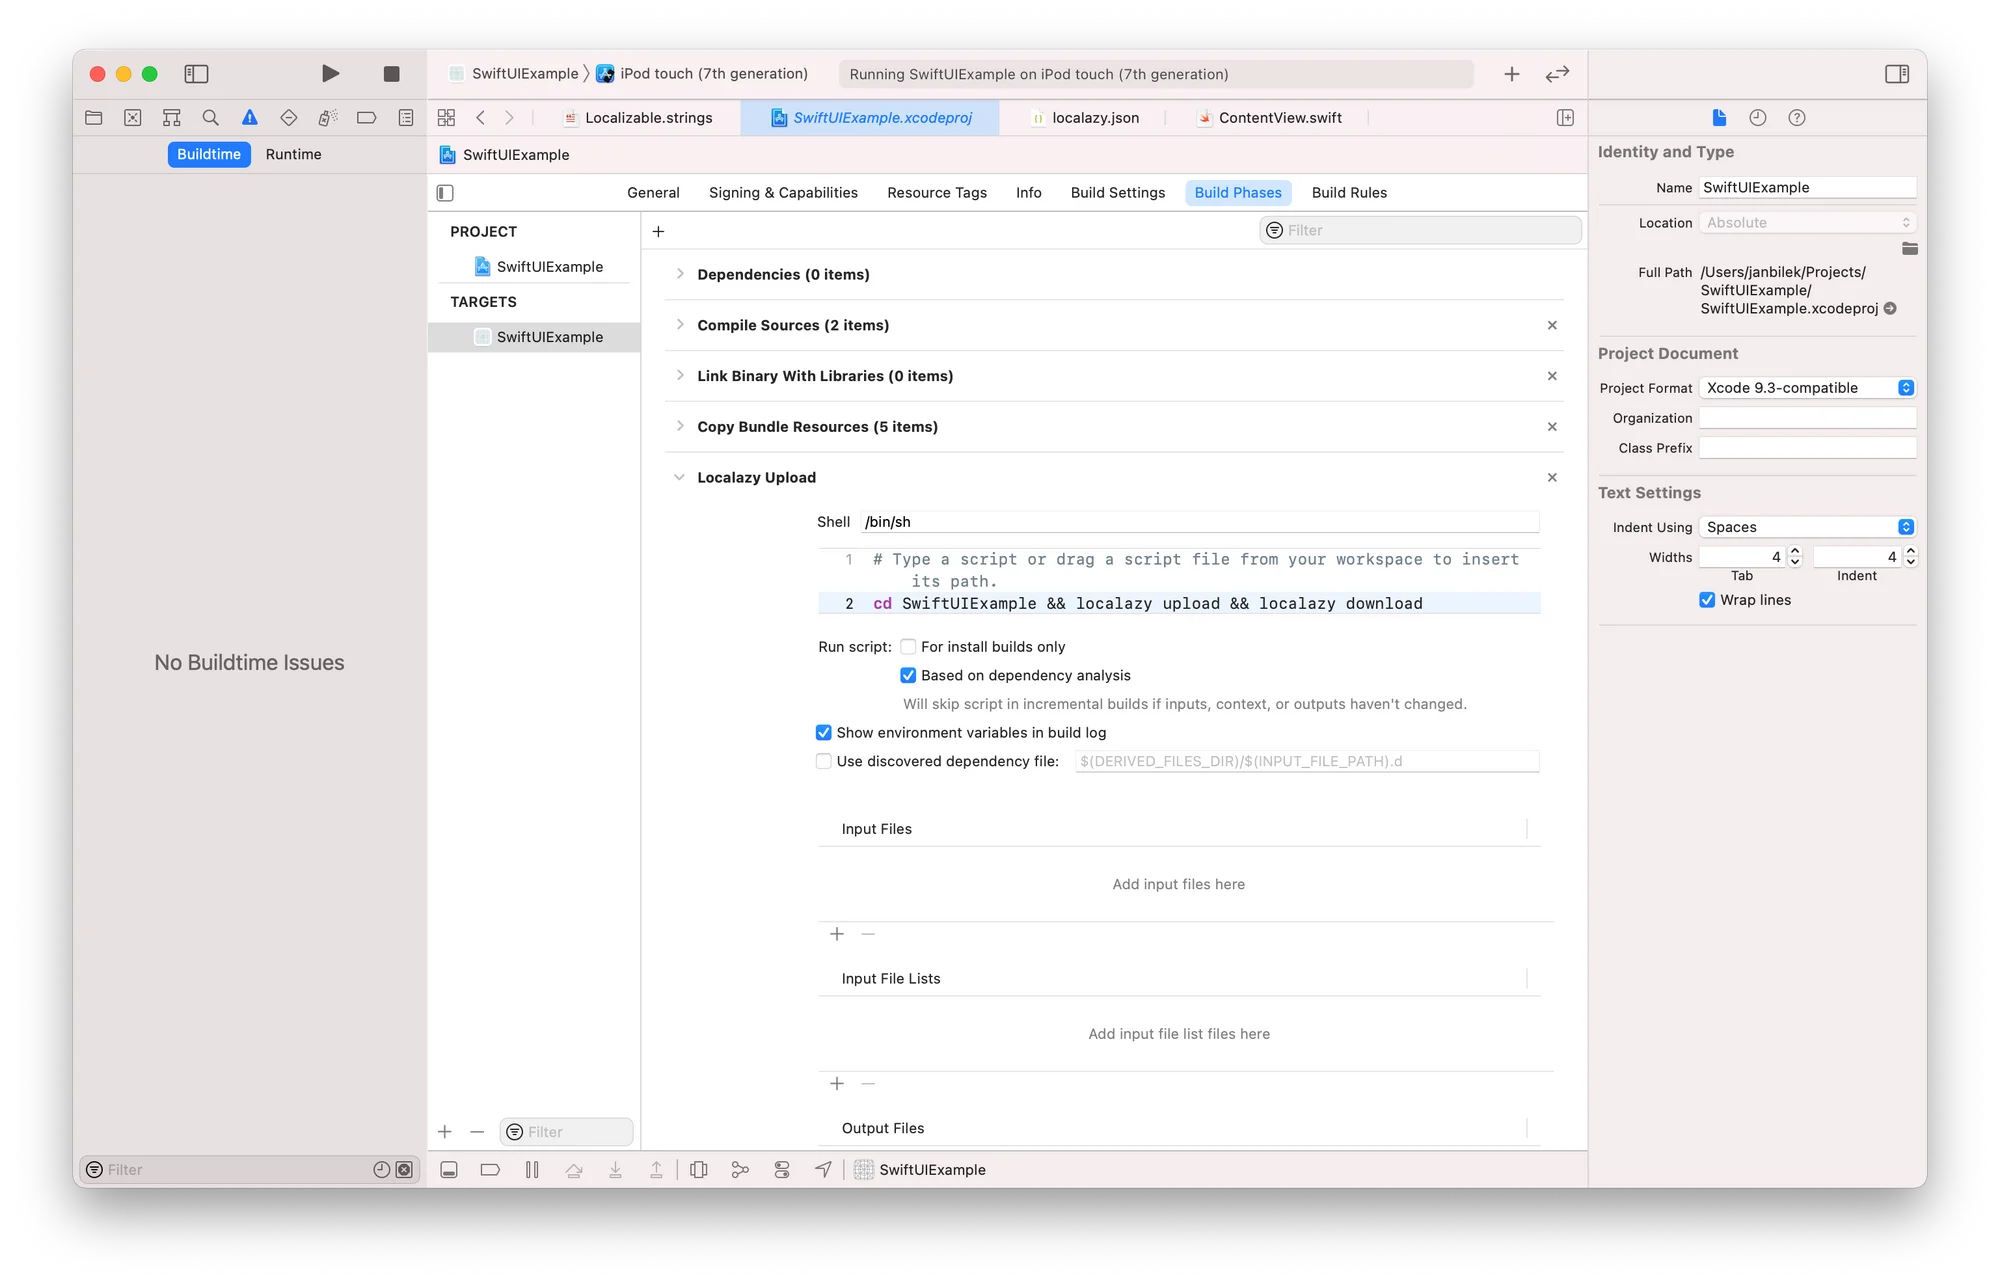
Task: Add an input file with plus button
Action: 837,934
